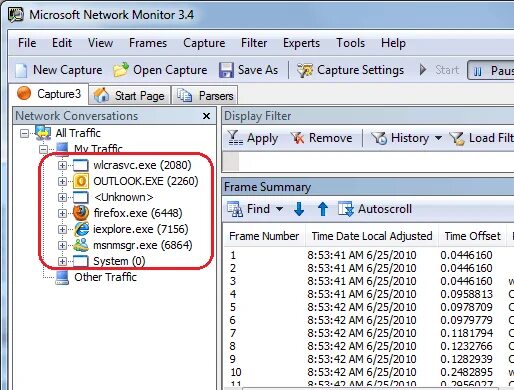Open the Filter menu
The height and width of the screenshot is (390, 514).
click(x=254, y=43)
